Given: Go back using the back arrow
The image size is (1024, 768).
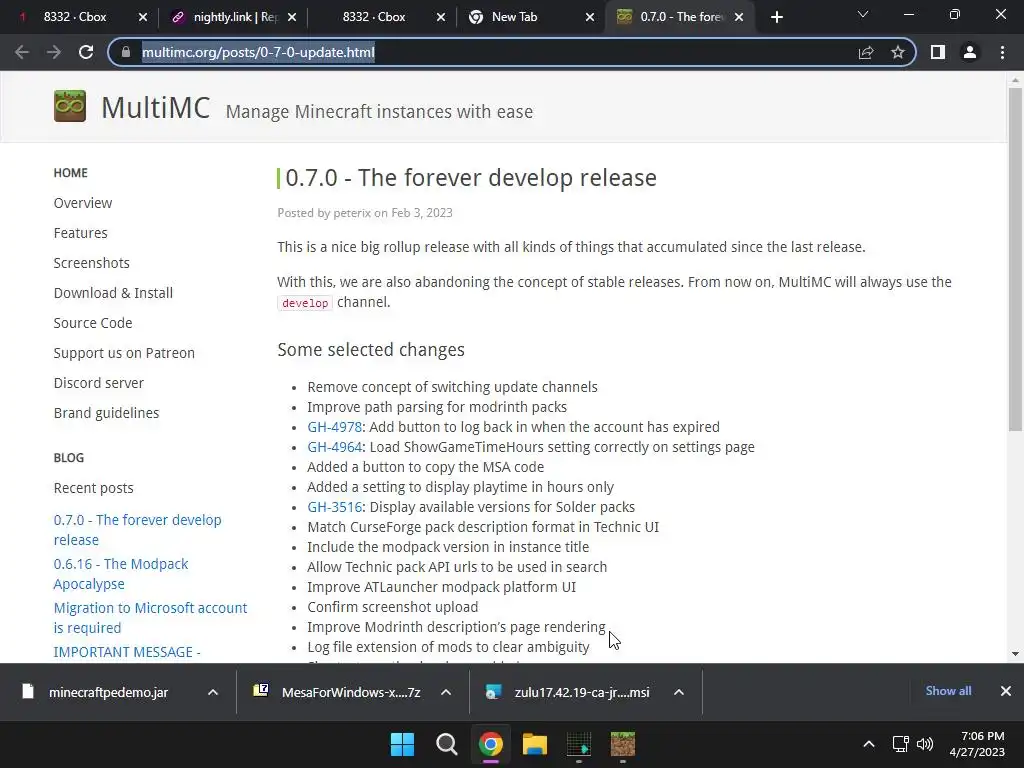Looking at the screenshot, I should tap(22, 52).
